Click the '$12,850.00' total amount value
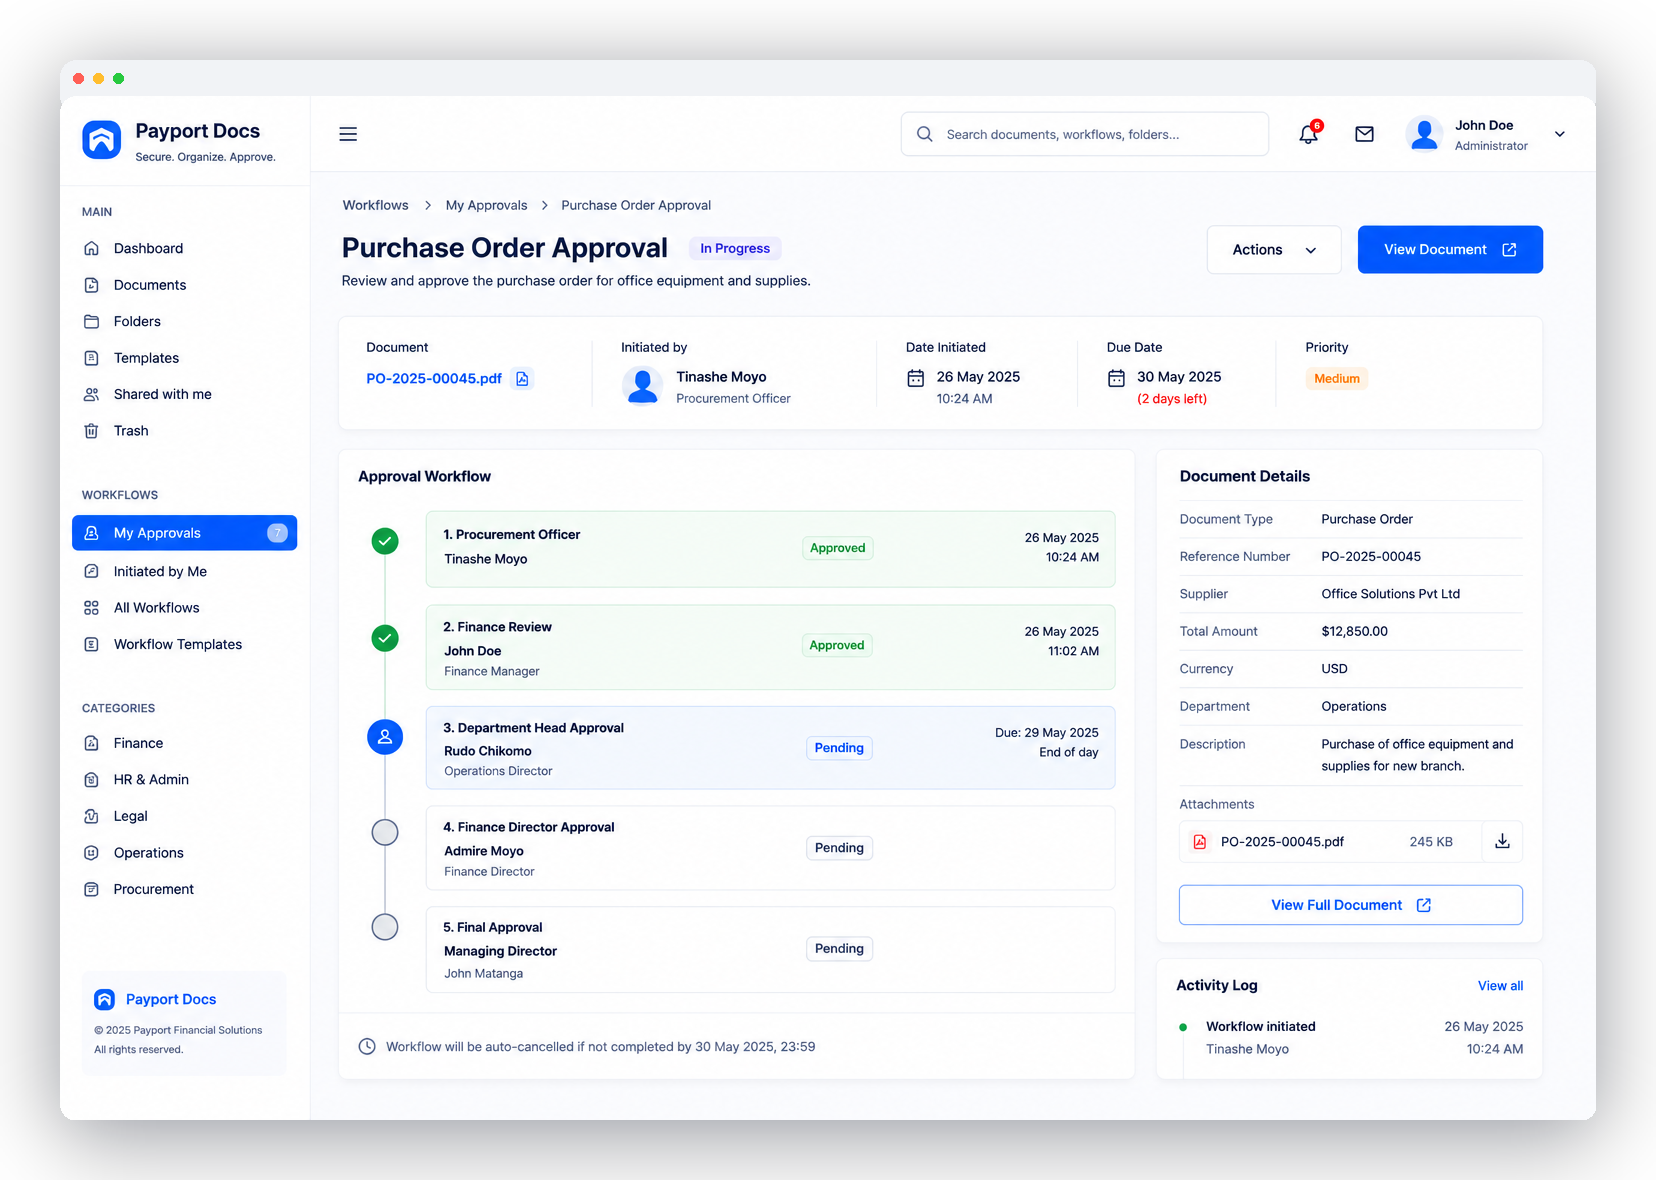1656x1180 pixels. (1354, 631)
